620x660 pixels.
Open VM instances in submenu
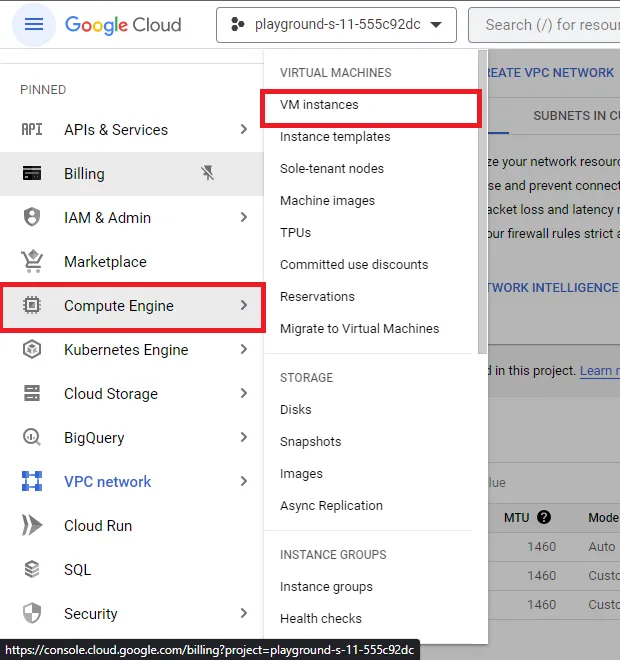[x=371, y=104]
